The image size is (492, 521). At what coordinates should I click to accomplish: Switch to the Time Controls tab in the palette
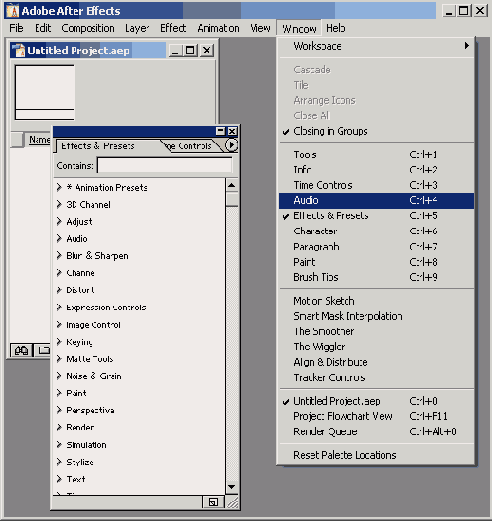click(191, 146)
